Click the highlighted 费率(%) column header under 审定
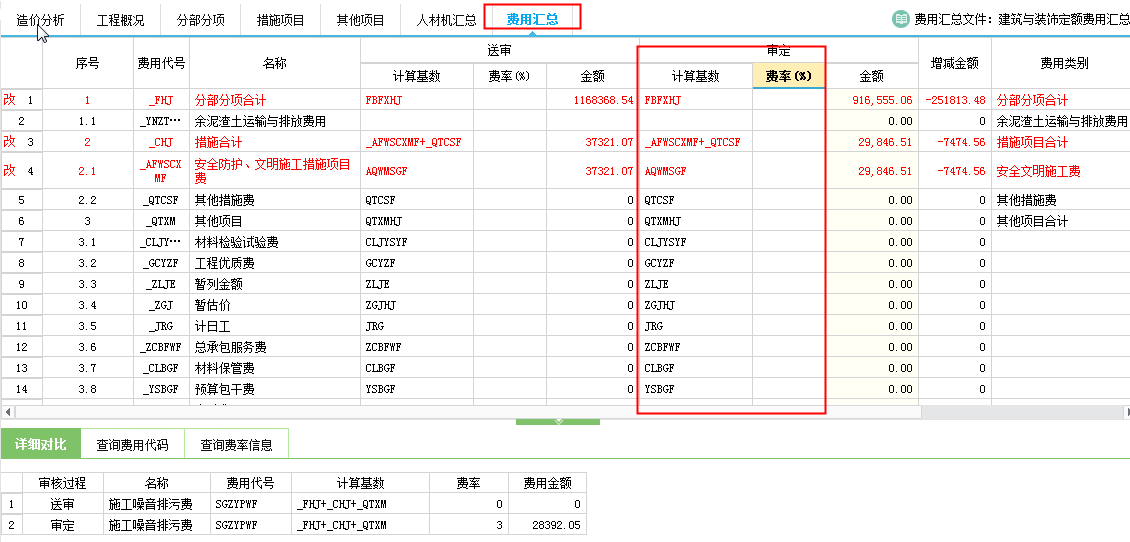Image resolution: width=1130 pixels, height=542 pixels. pyautogui.click(x=788, y=76)
